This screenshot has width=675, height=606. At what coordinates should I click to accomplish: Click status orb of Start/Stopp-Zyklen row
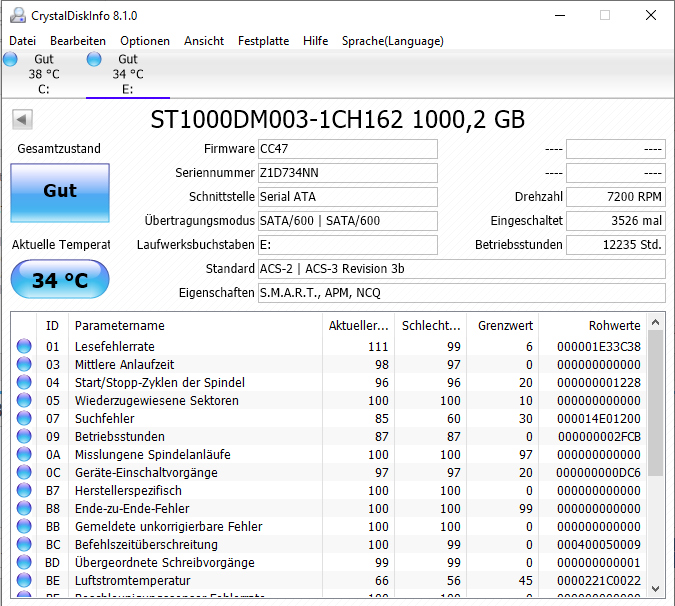click(24, 383)
